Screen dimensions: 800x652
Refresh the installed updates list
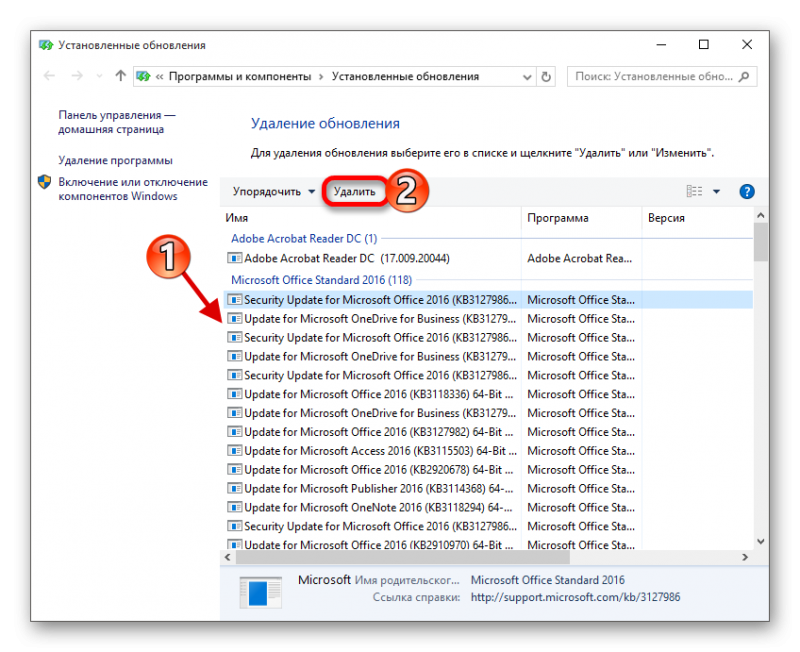(x=546, y=77)
